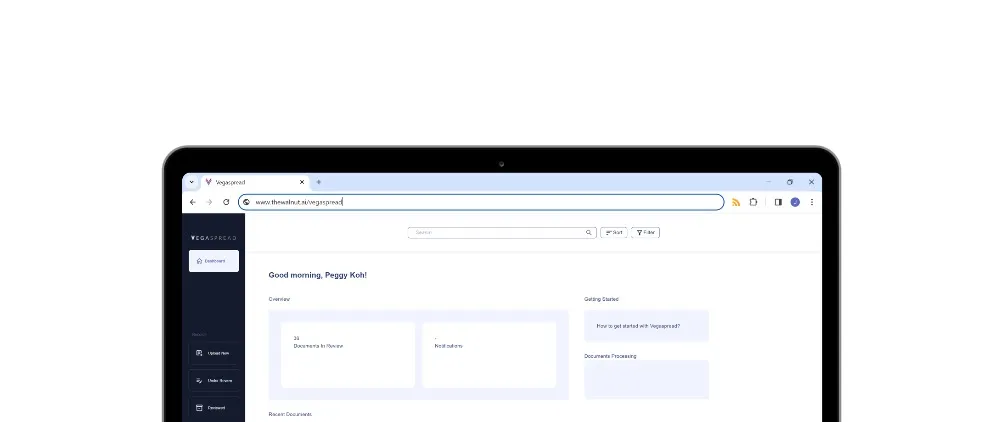Click the dashboard Search input field
Viewport: 1000px width, 422px height.
(502, 233)
